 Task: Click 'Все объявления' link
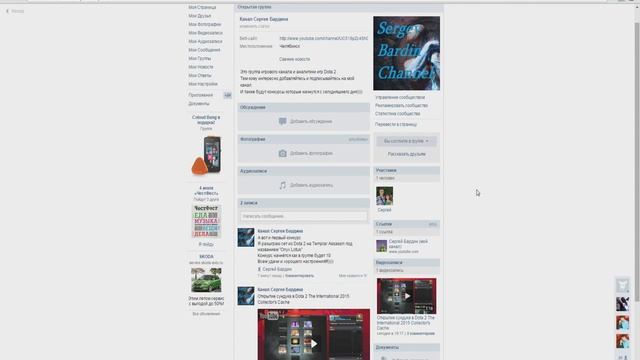pos(206,314)
